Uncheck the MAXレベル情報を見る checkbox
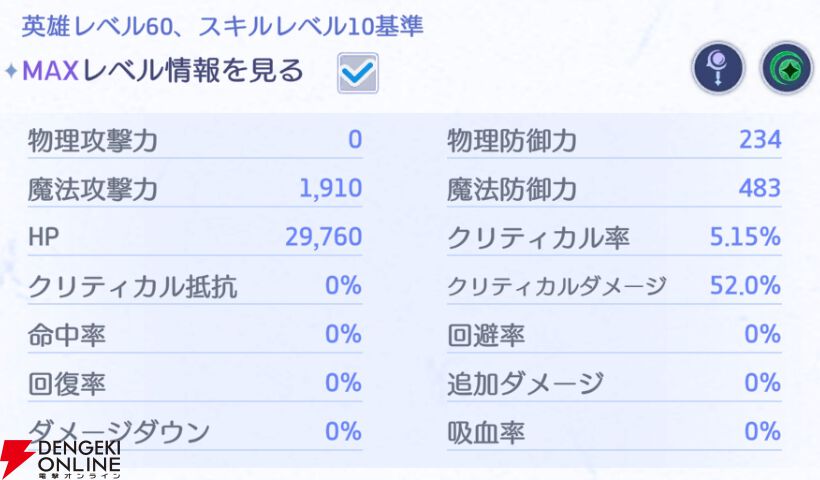Image resolution: width=820 pixels, height=480 pixels. [x=358, y=73]
